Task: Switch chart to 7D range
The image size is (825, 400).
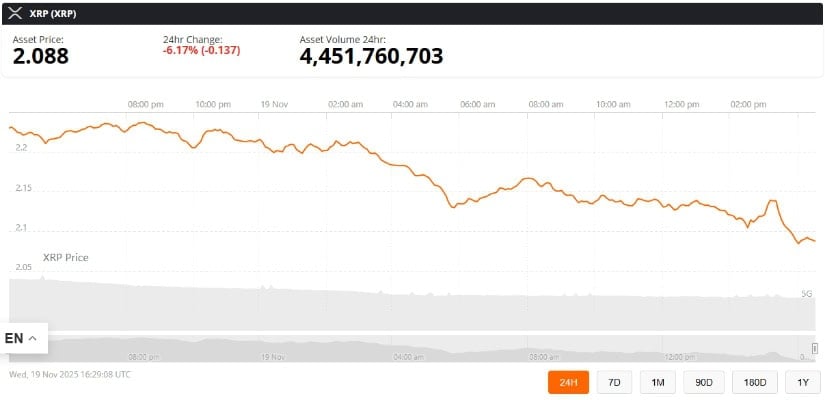Action: [x=614, y=381]
